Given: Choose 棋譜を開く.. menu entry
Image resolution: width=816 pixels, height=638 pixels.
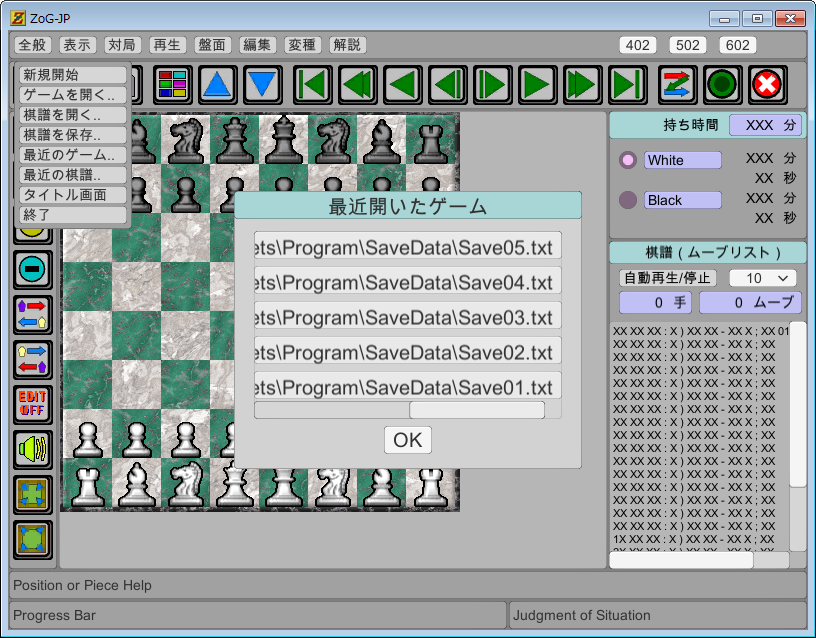Looking at the screenshot, I should pos(73,114).
